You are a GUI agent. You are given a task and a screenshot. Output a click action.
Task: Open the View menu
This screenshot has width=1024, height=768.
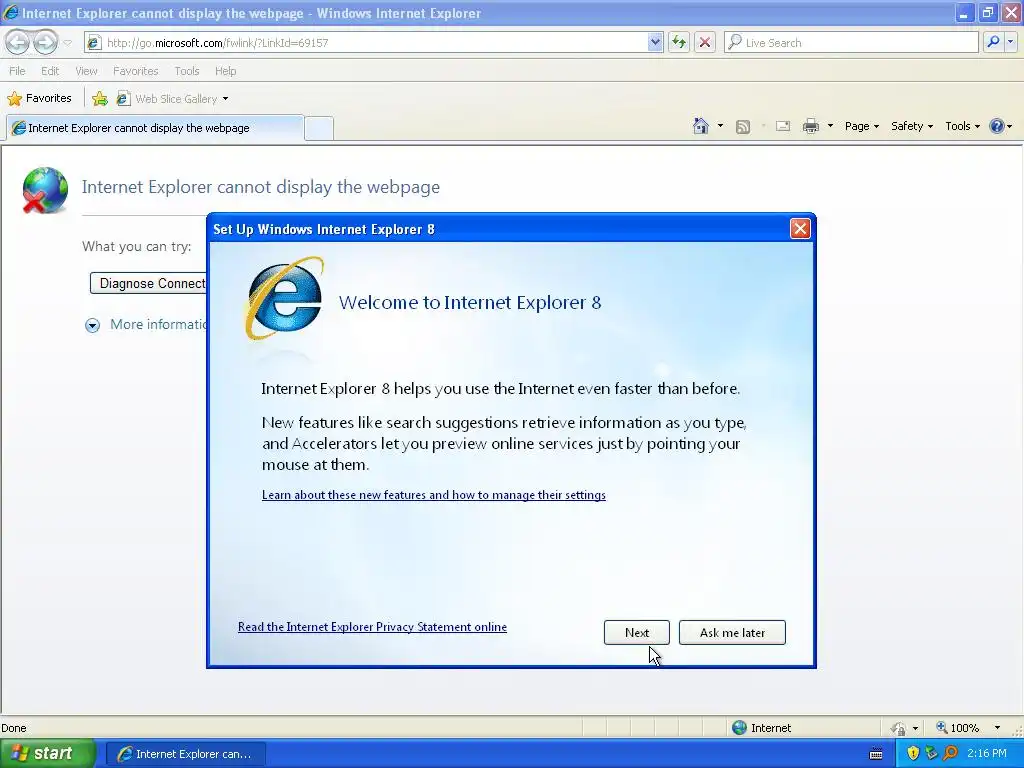[86, 71]
